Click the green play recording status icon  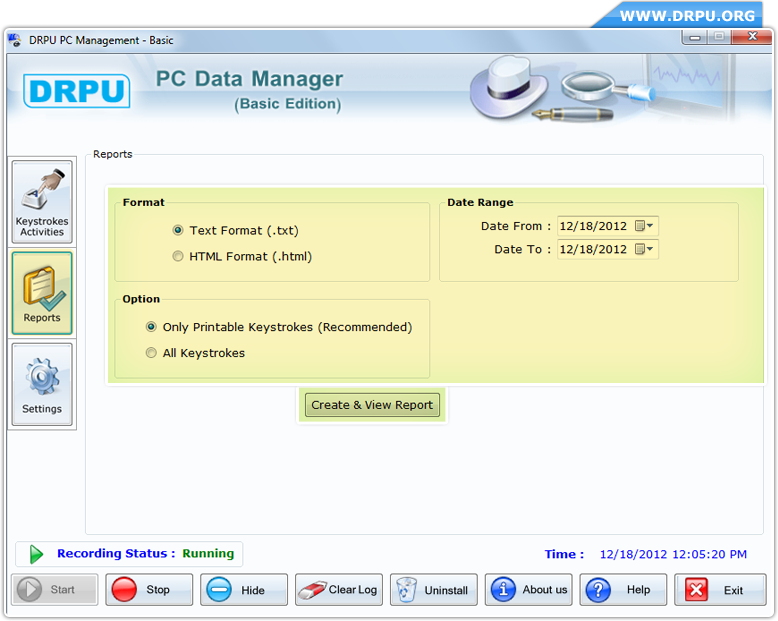36,554
